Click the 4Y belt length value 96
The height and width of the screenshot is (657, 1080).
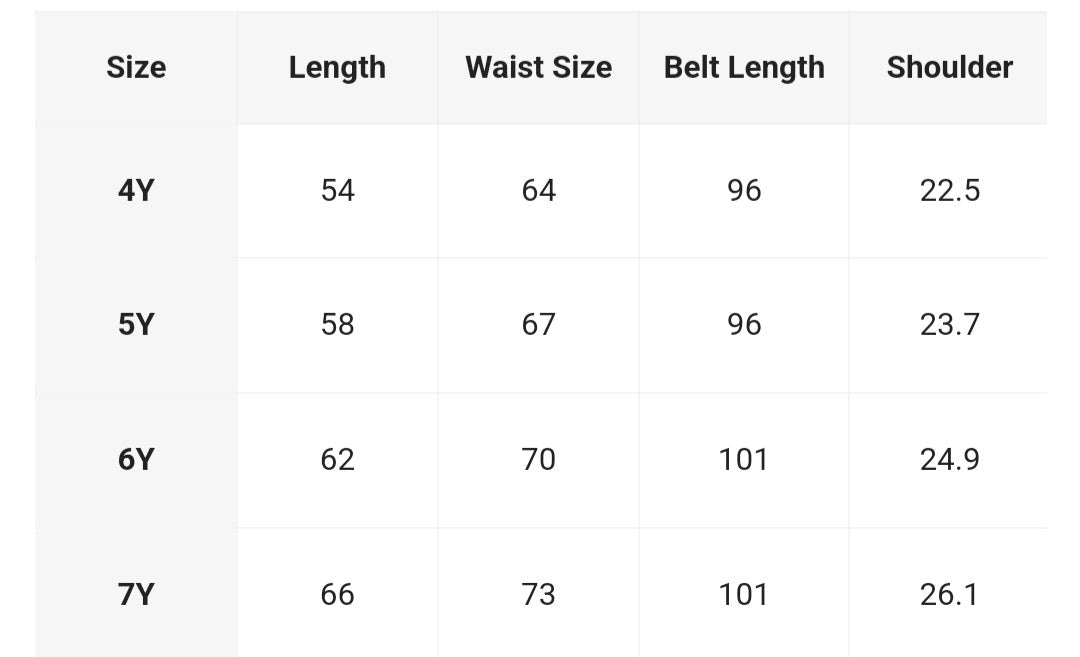pyautogui.click(x=744, y=190)
